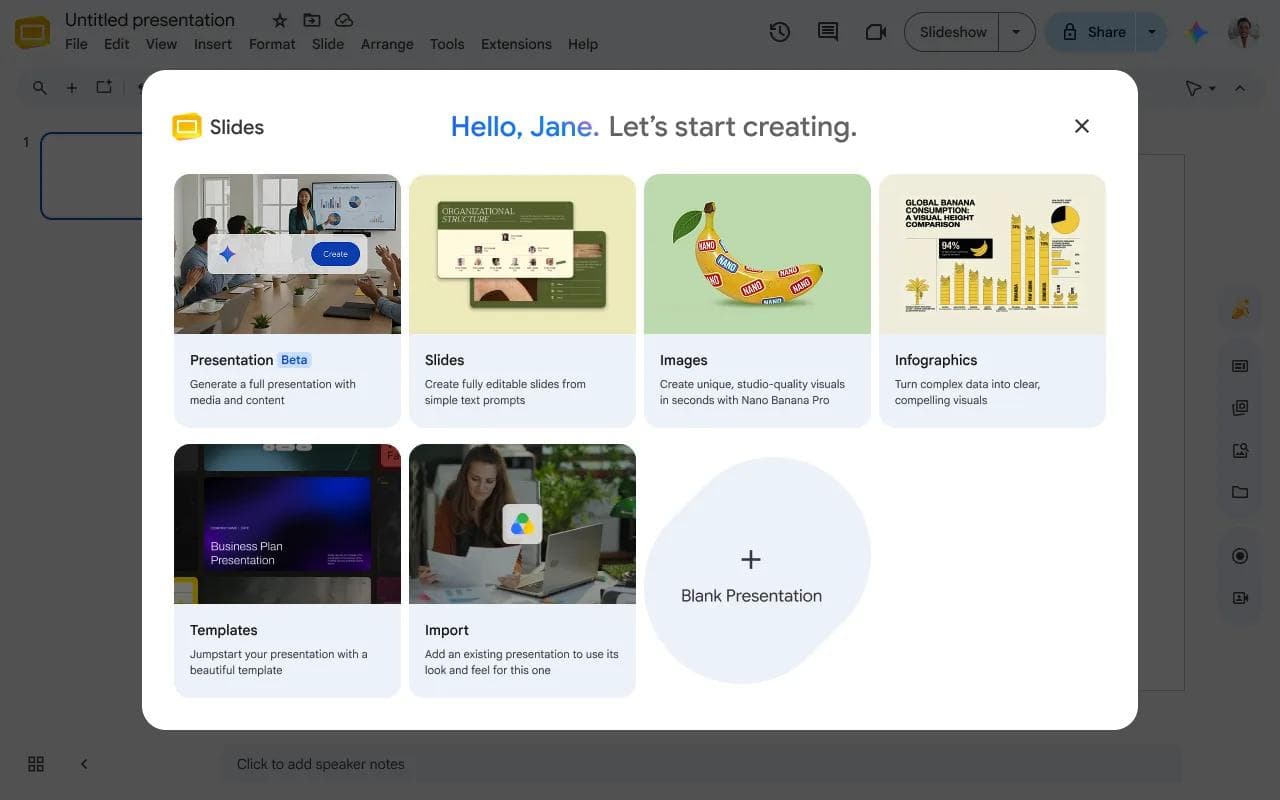Screen dimensions: 1280x800
Task: Check the cloud document status icon
Action: click(344, 21)
